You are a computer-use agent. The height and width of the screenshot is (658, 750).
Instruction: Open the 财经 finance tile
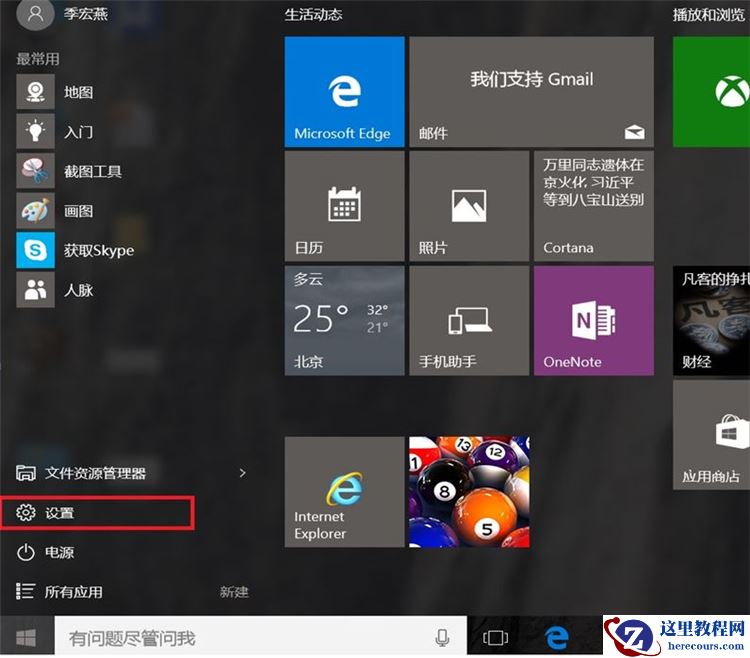[711, 320]
